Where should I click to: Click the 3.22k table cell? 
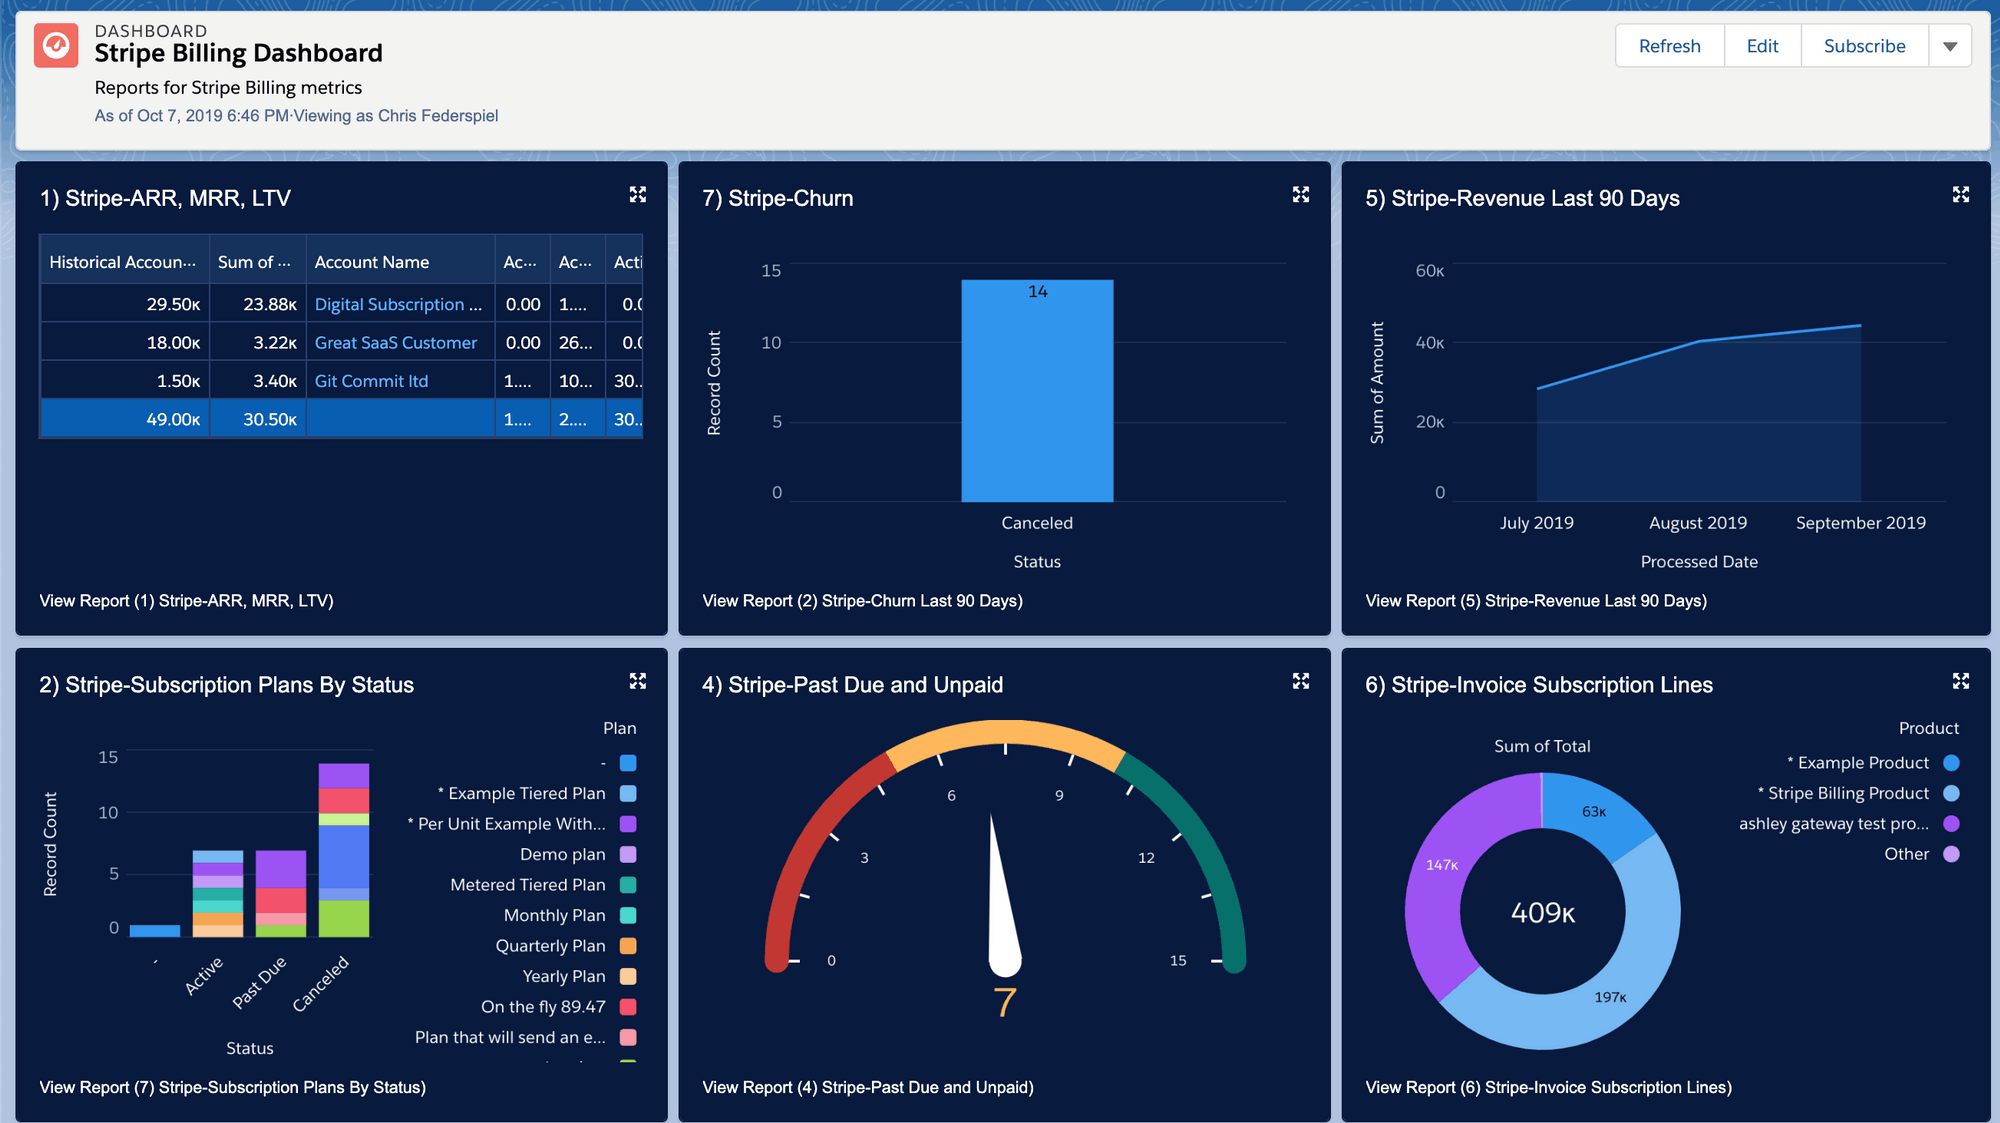click(258, 342)
